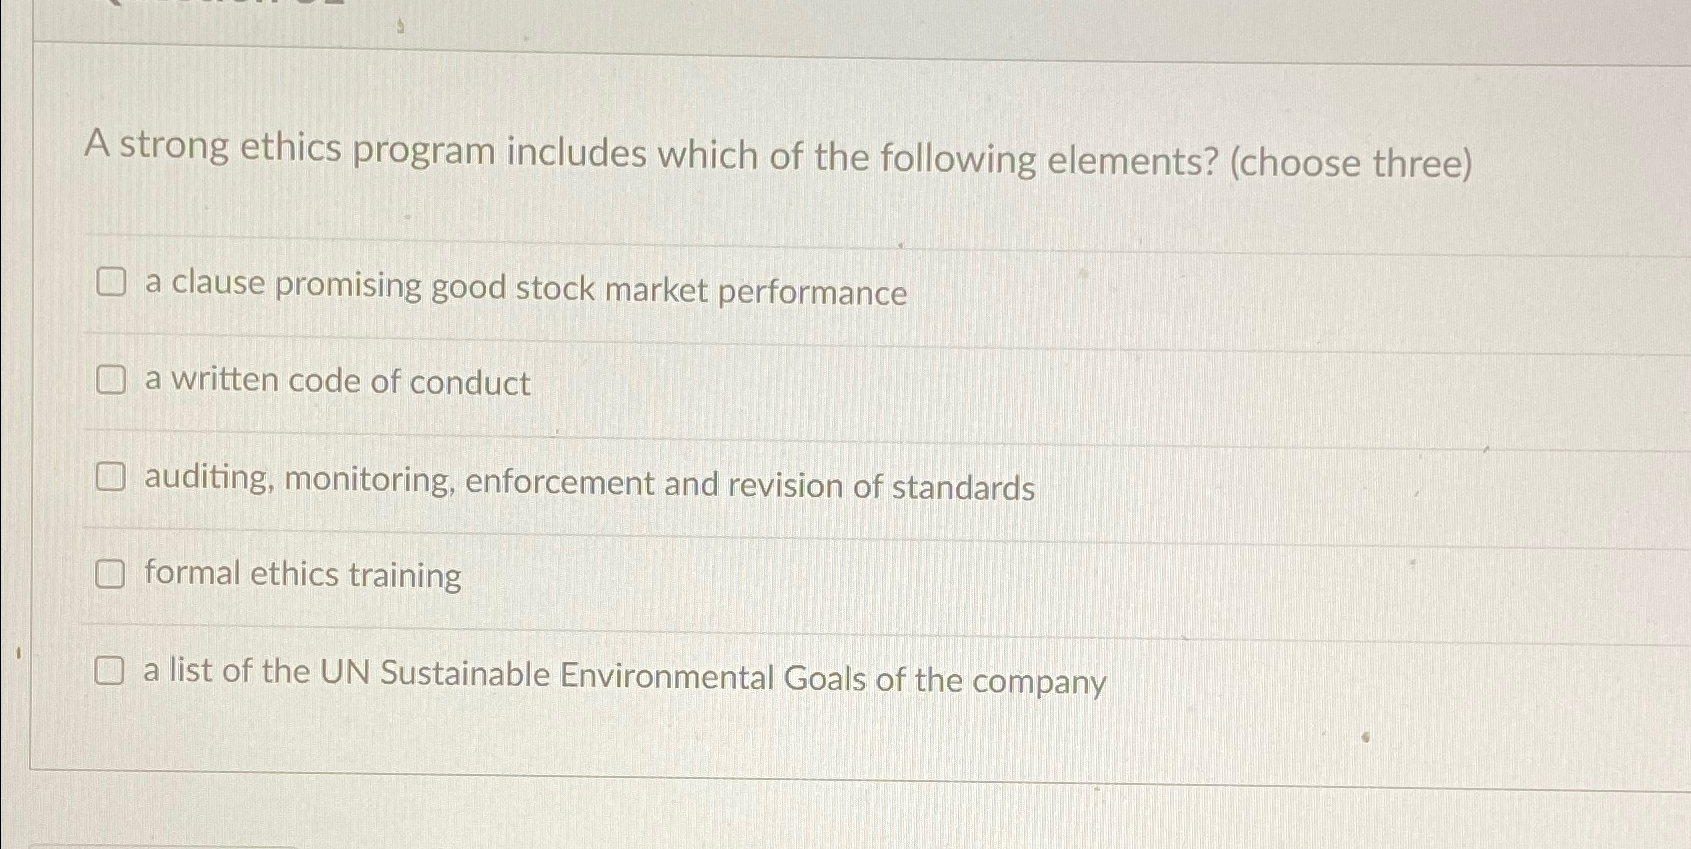
Task: Click the fourth answer row
Action: 700,574
